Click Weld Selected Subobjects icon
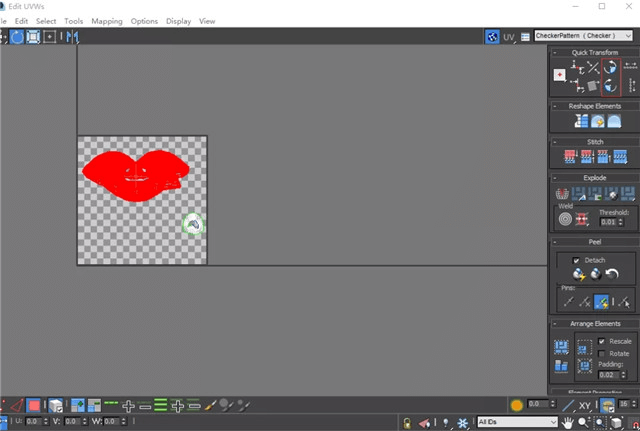This screenshot has width=640, height=431. tap(582, 219)
